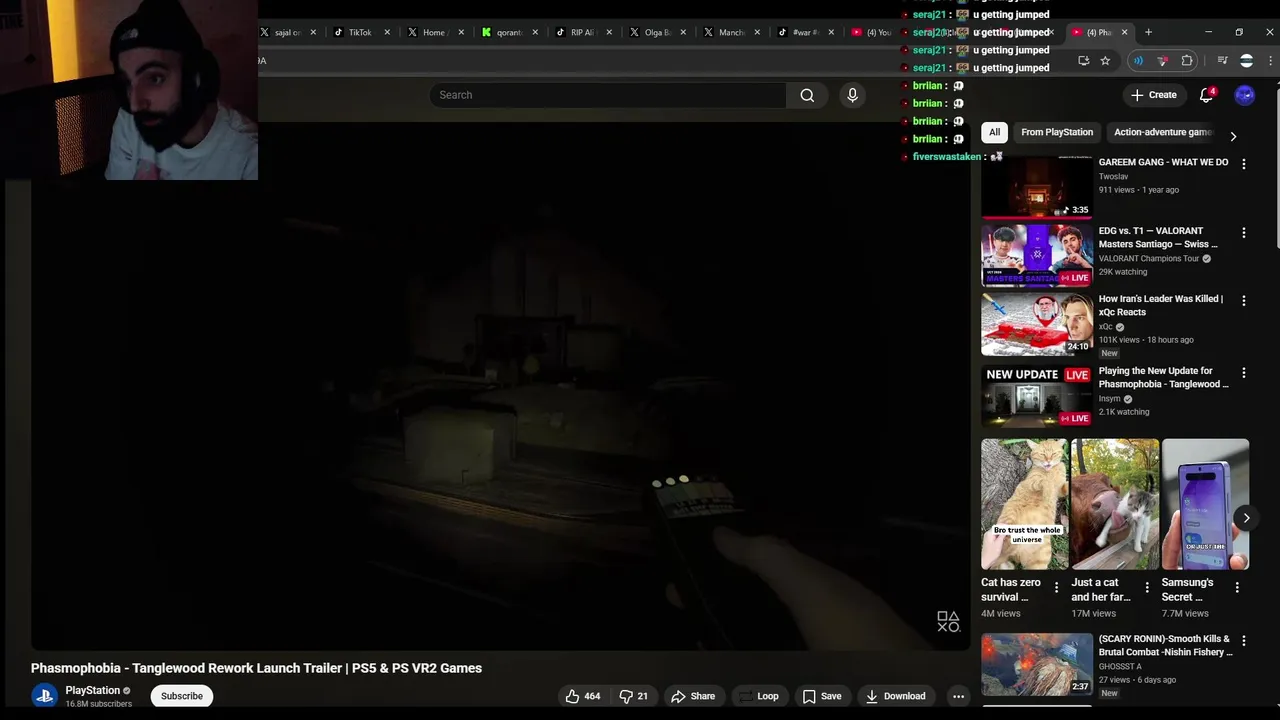Open the Samsung's Secret short thumbnail
1280x720 pixels.
[1205, 504]
